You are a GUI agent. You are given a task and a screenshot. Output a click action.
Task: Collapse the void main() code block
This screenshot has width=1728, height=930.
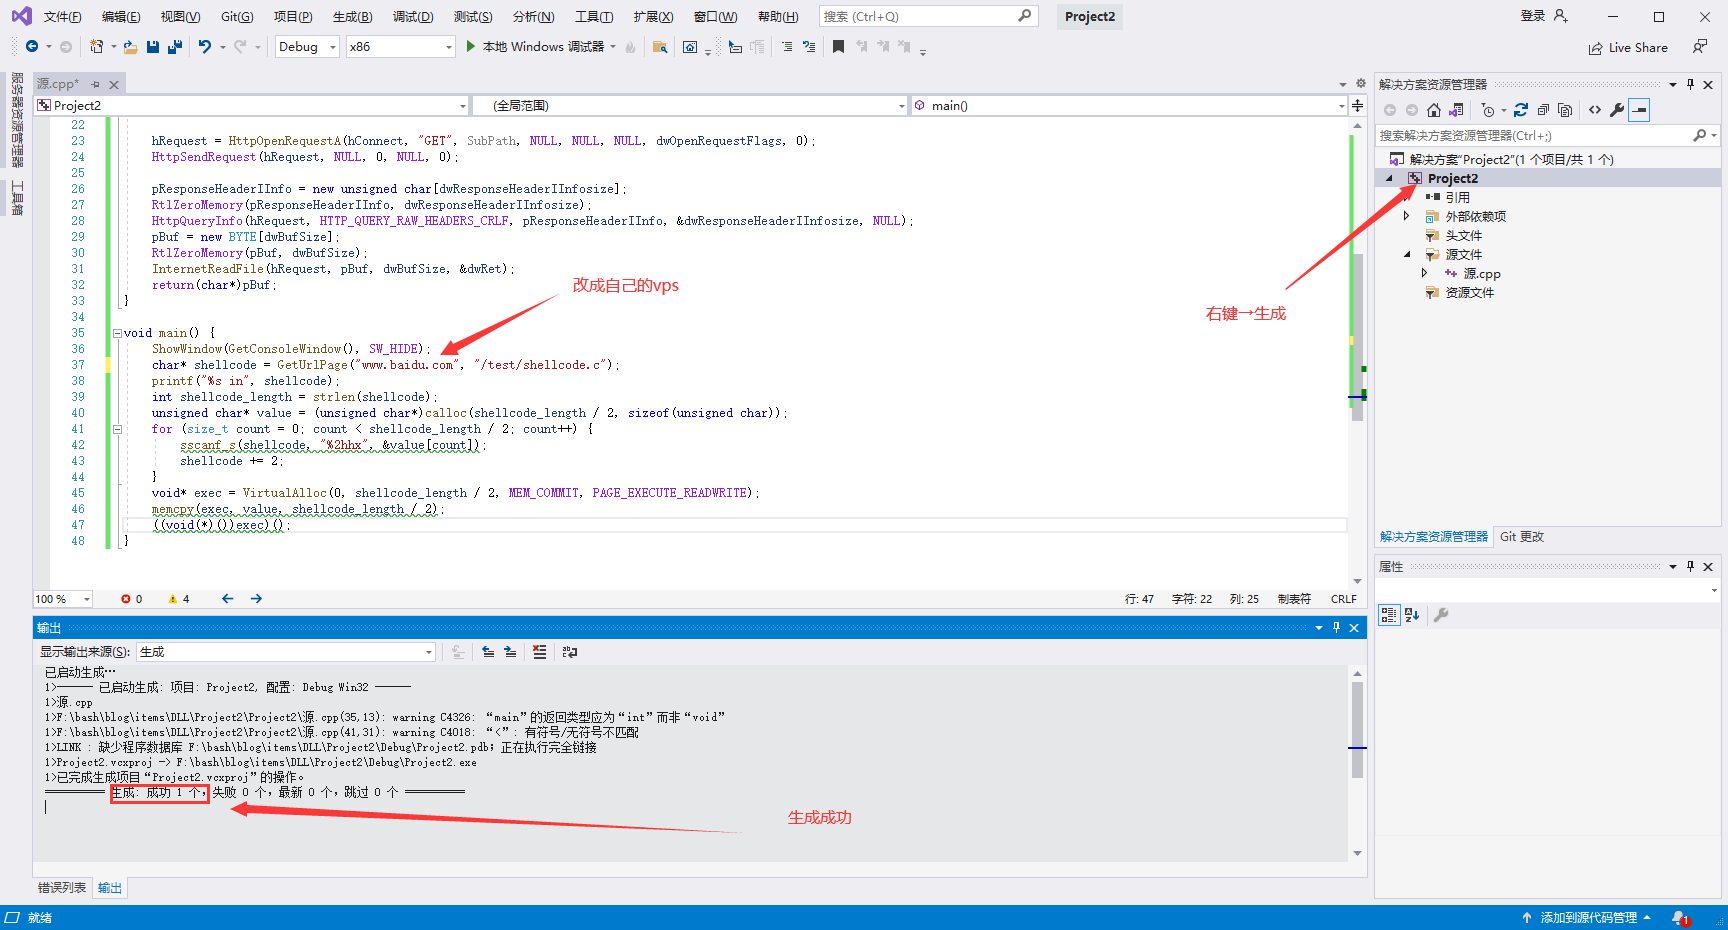pos(117,333)
